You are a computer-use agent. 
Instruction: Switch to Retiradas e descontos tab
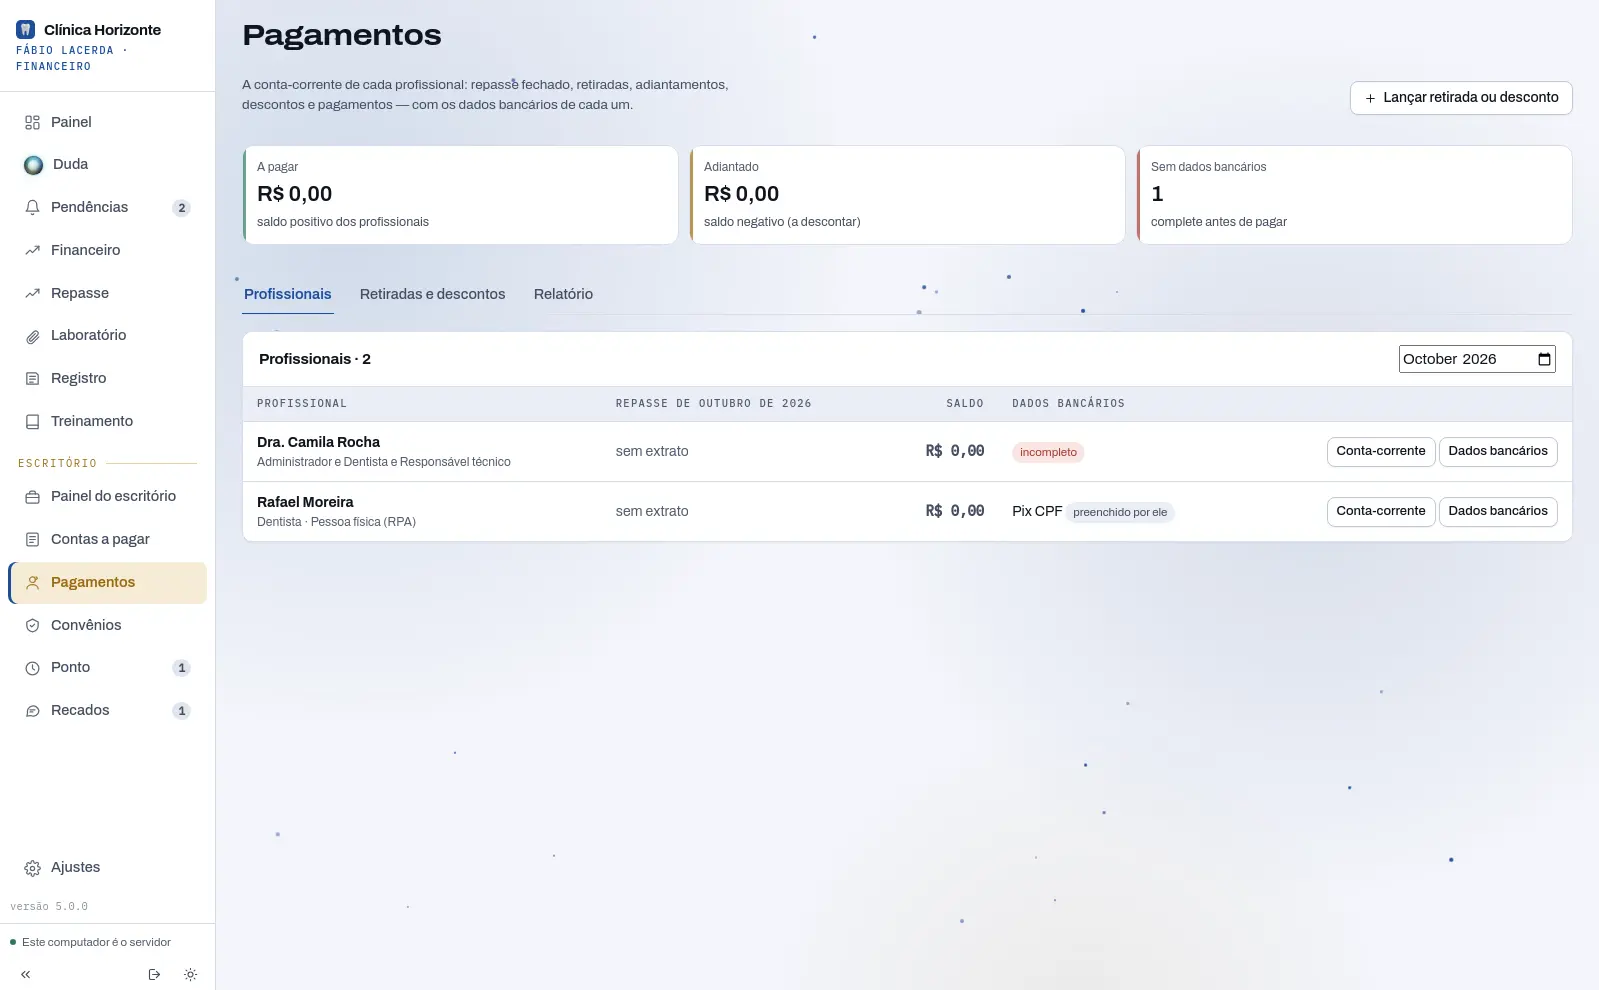pyautogui.click(x=432, y=294)
